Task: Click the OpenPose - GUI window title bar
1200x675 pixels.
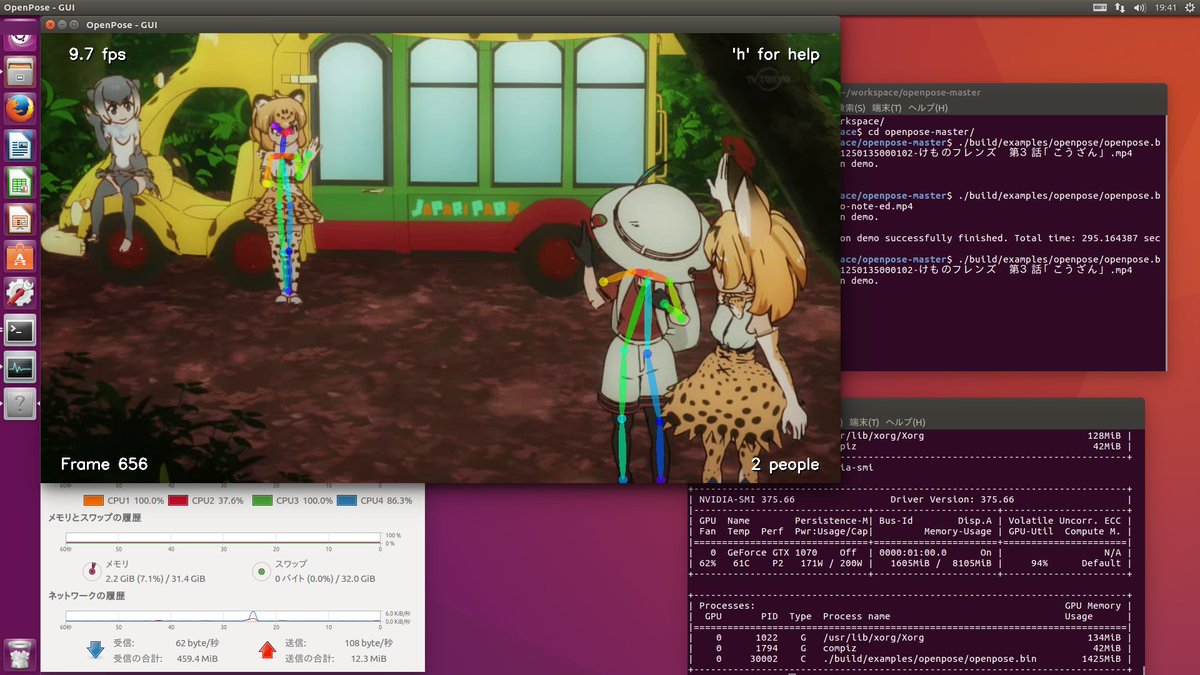Action: click(440, 24)
